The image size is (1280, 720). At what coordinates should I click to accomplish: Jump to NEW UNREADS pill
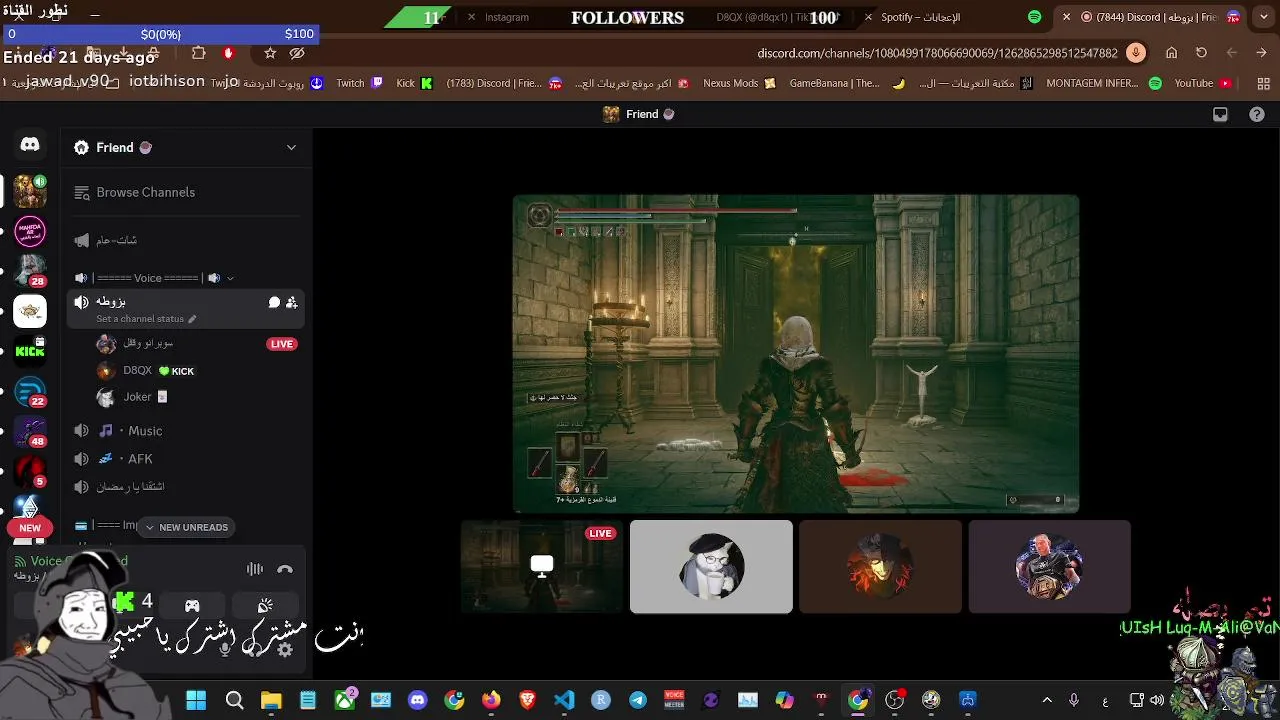click(186, 527)
